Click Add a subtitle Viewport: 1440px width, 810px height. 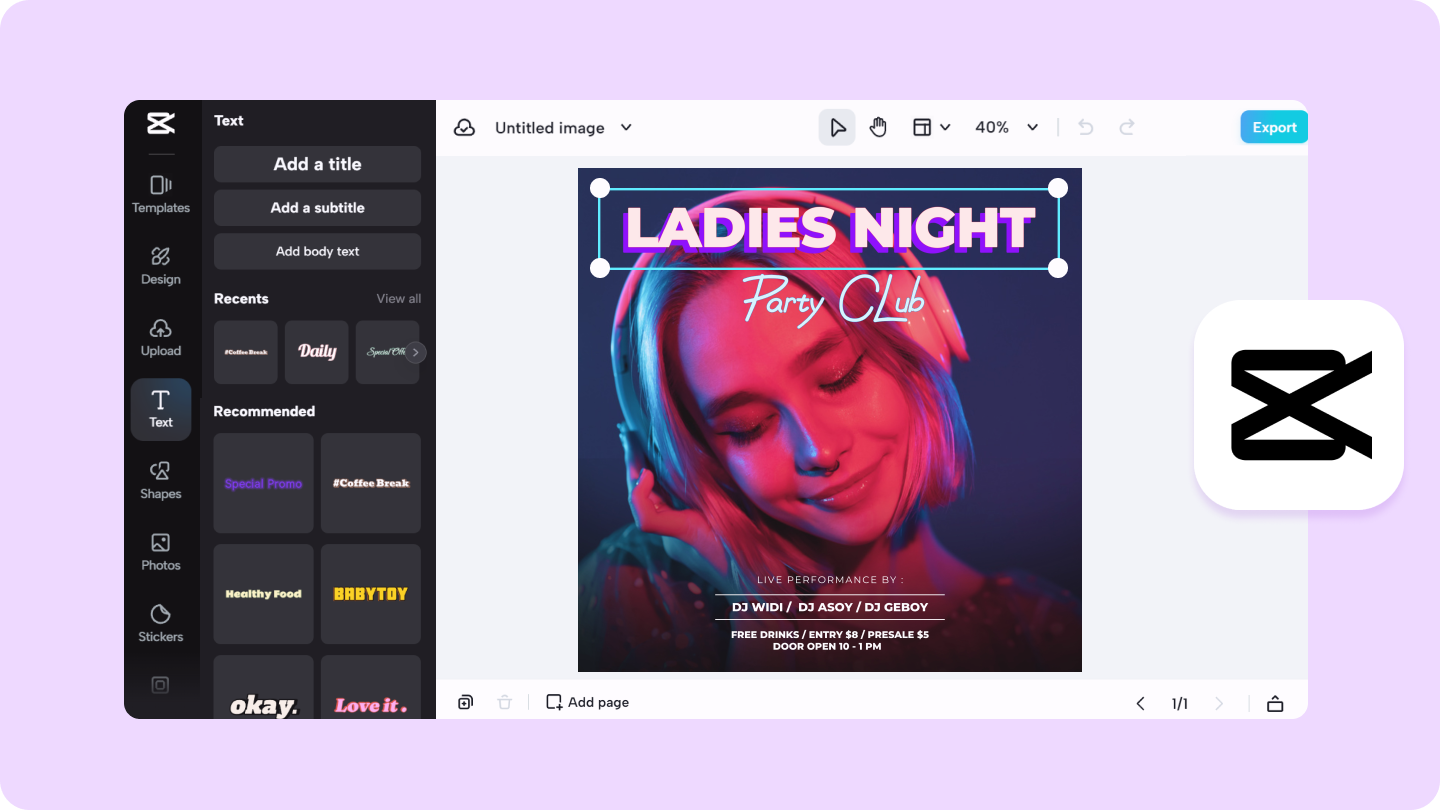point(317,208)
